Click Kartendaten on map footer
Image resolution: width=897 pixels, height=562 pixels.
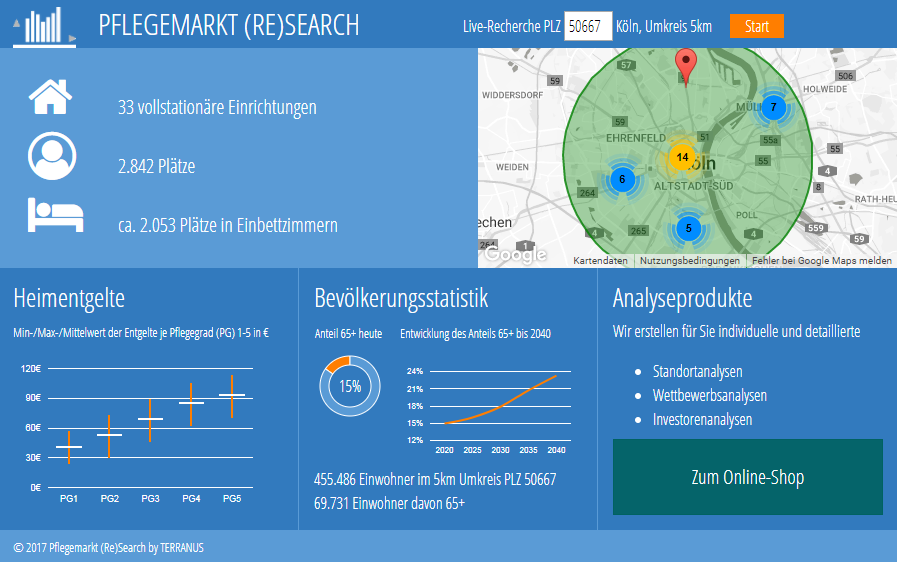(x=601, y=261)
